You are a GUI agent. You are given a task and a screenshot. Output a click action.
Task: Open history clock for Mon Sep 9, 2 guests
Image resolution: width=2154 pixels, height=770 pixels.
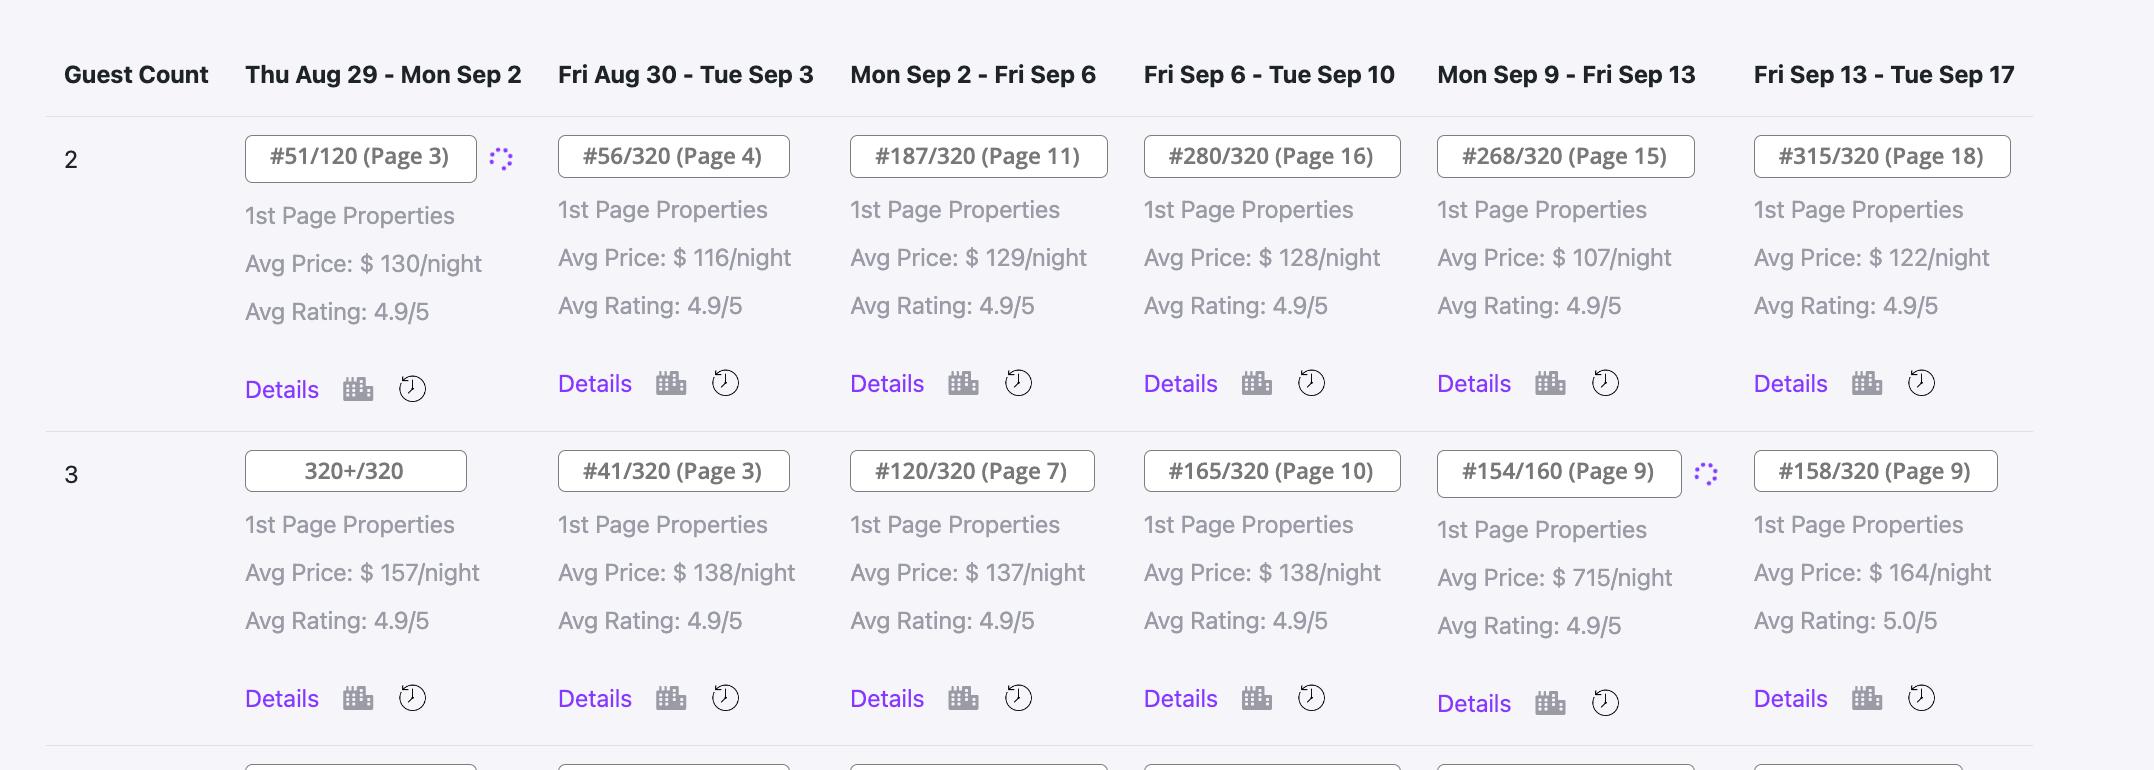click(1605, 383)
